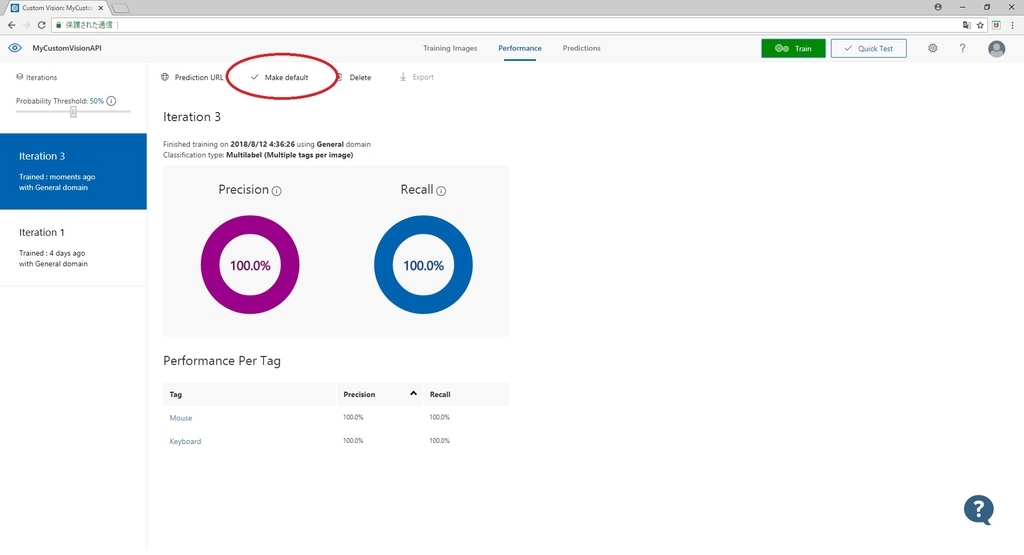The height and width of the screenshot is (555, 1024).
Task: Click Make default
Action: tap(280, 77)
